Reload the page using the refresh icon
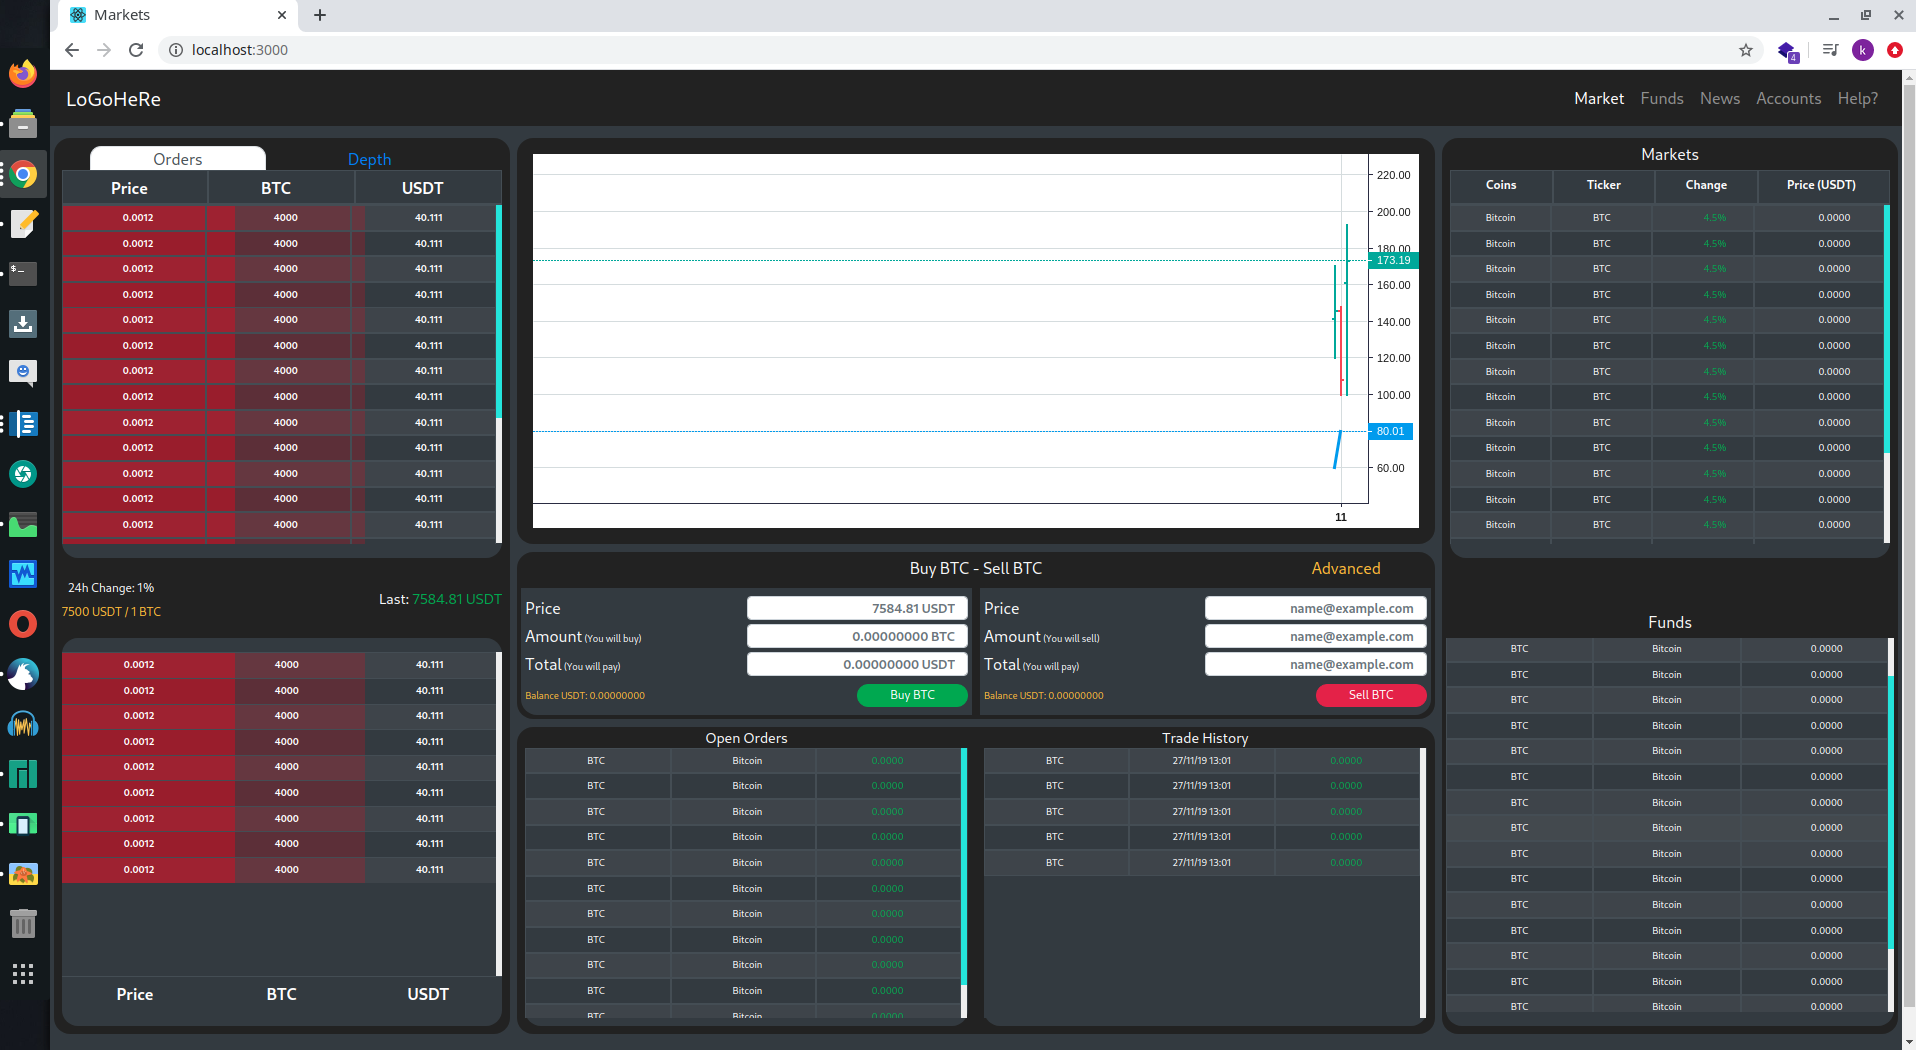Viewport: 1916px width, 1050px height. tap(136, 50)
